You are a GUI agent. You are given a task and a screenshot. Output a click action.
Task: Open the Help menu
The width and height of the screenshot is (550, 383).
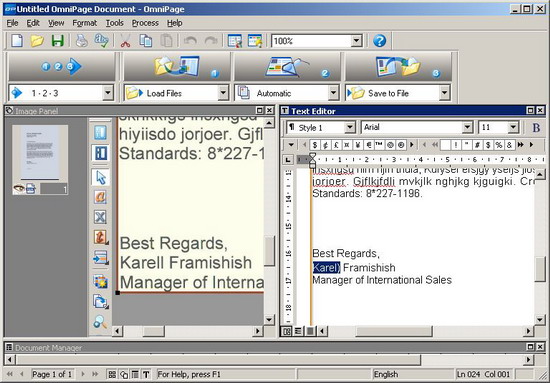tap(174, 23)
